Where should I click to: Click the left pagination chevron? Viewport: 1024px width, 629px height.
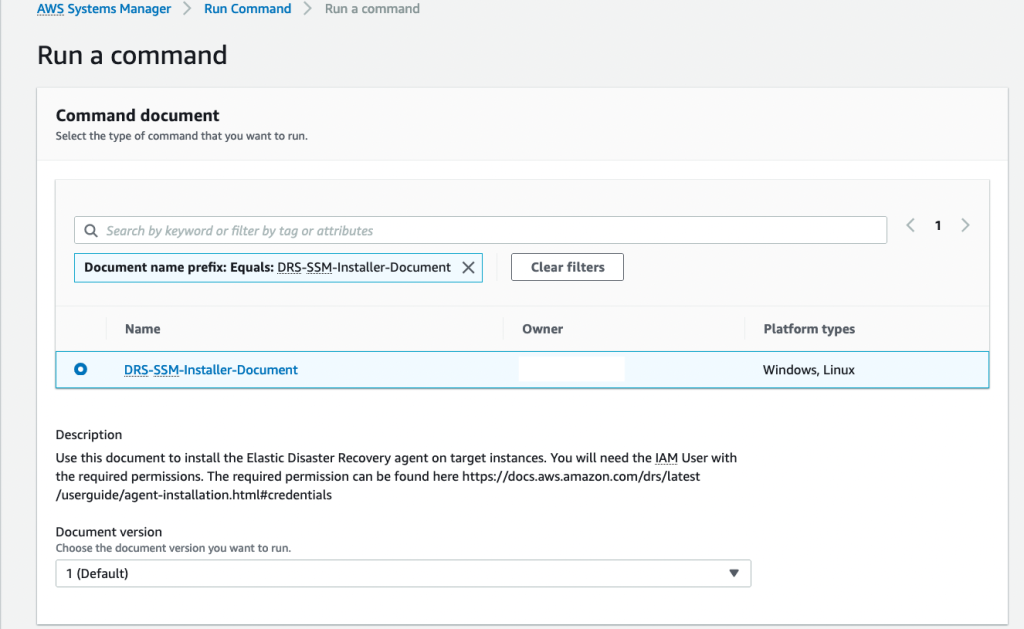(910, 225)
